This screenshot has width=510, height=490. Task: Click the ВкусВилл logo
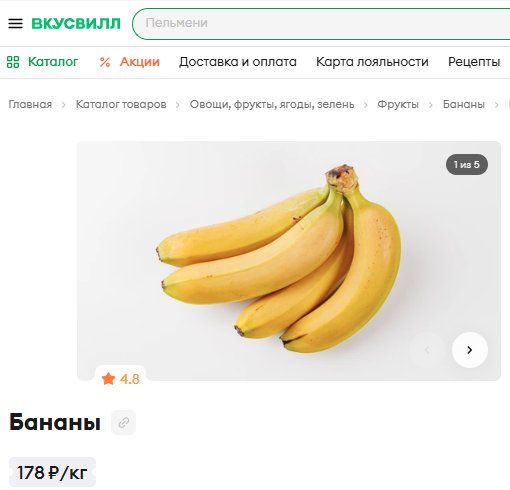76,24
